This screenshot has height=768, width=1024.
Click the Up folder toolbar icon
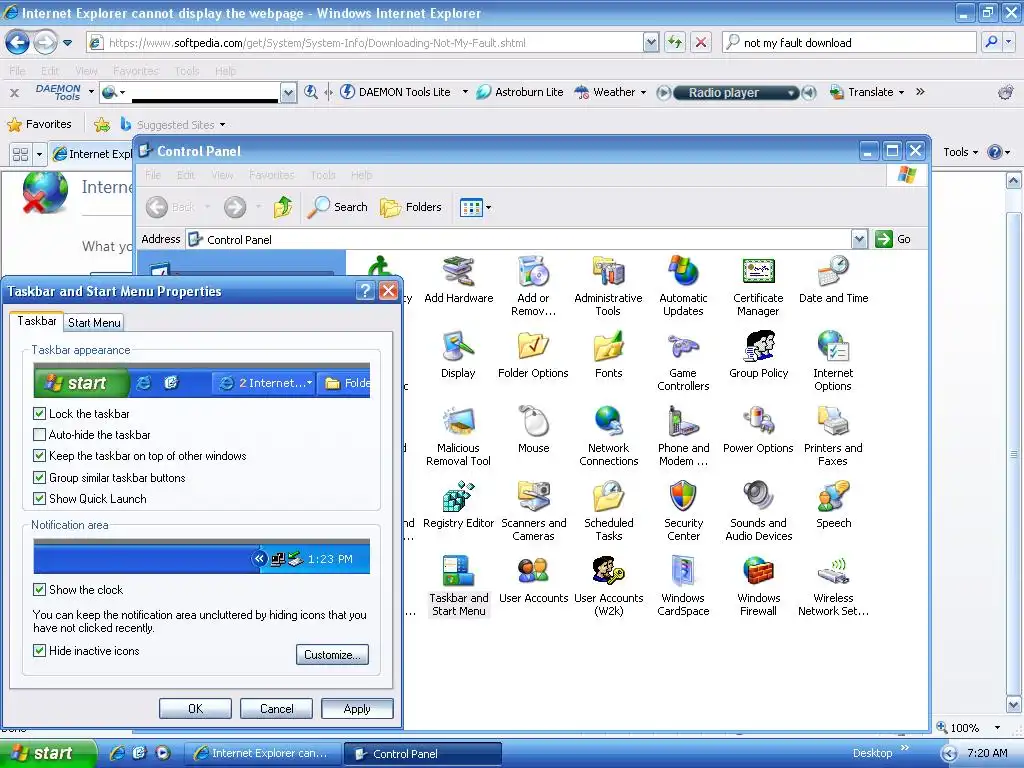point(283,207)
